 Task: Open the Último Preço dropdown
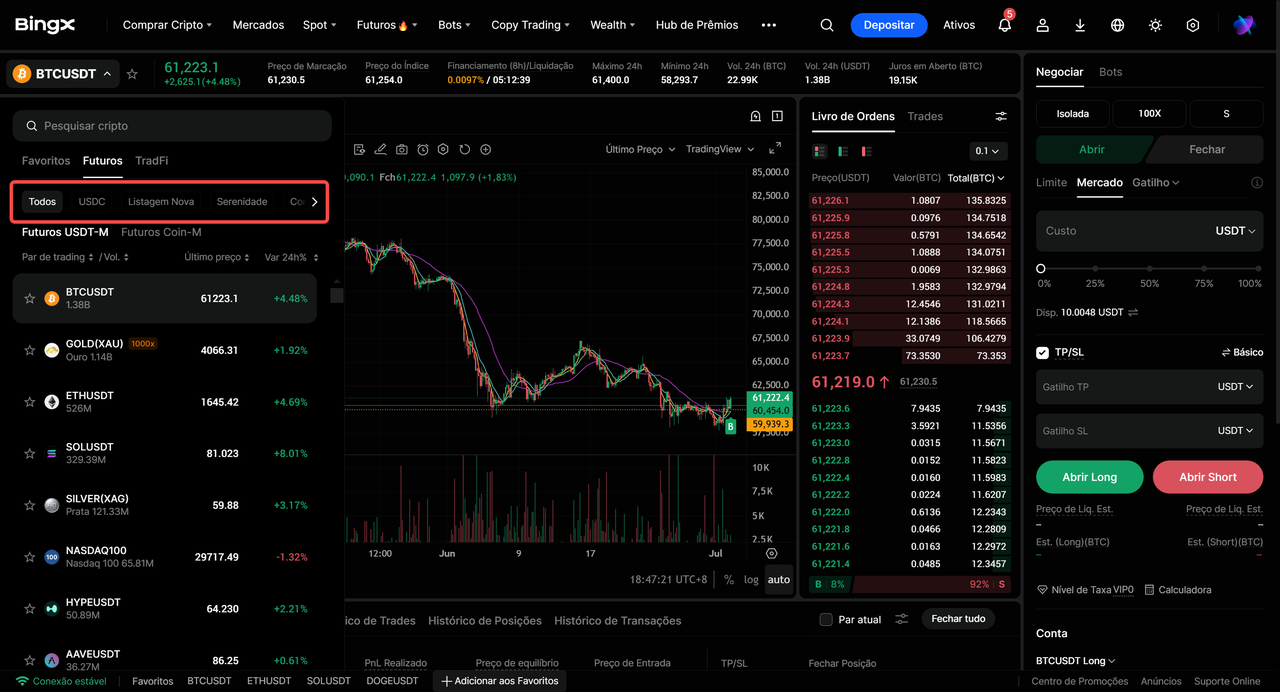(640, 149)
